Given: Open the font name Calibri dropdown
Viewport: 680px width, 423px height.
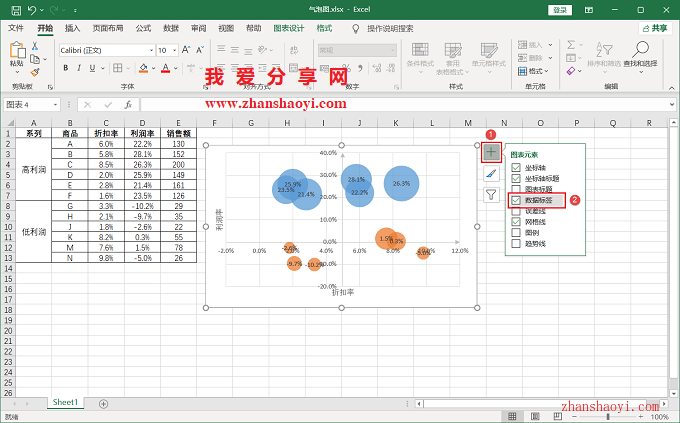Looking at the screenshot, I should coord(151,50).
